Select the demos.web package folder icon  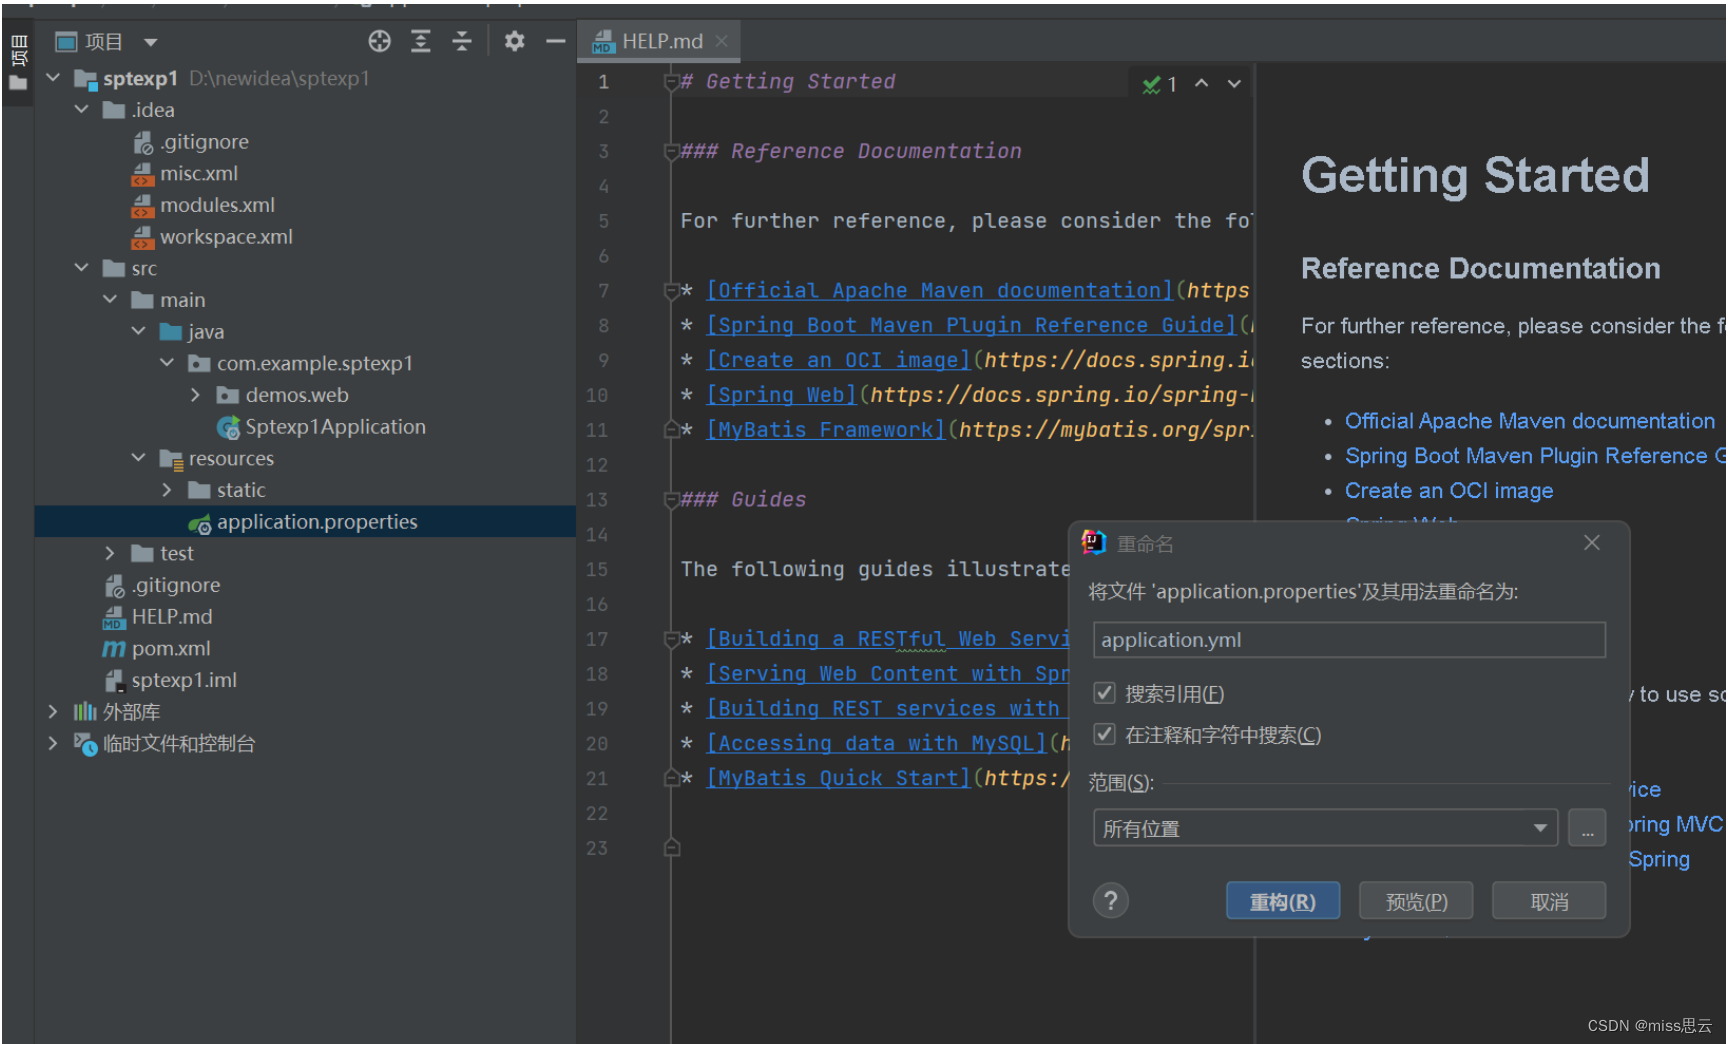[228, 395]
